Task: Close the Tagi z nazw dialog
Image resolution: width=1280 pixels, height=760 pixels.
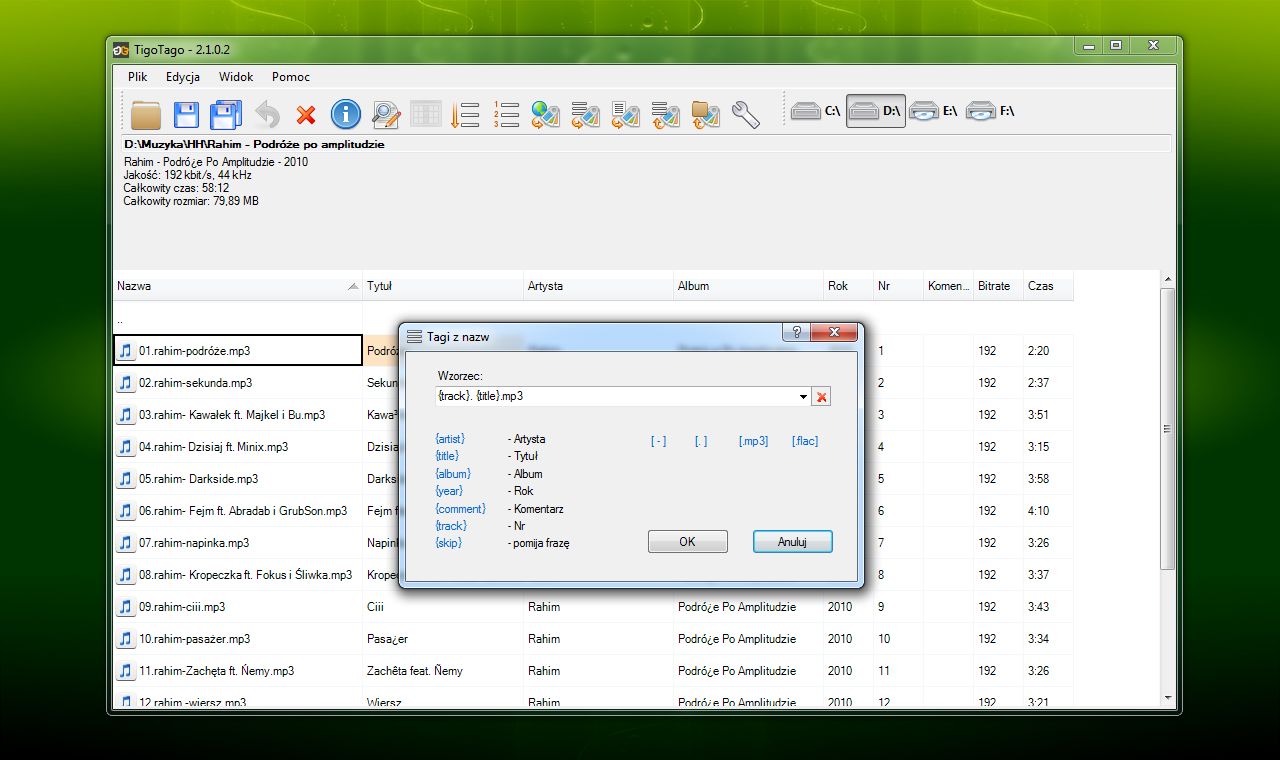Action: pos(834,334)
